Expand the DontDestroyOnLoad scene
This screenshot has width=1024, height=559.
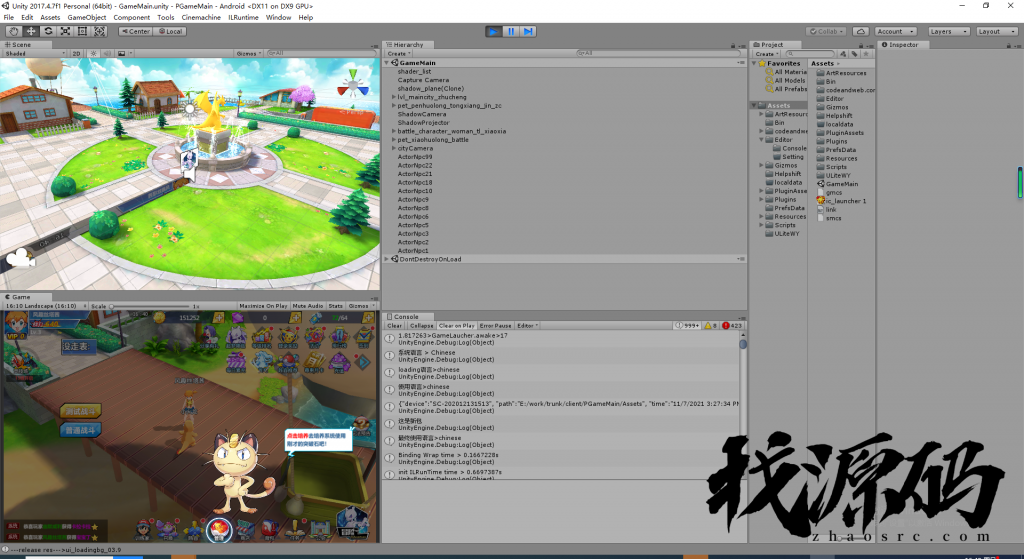pos(387,259)
